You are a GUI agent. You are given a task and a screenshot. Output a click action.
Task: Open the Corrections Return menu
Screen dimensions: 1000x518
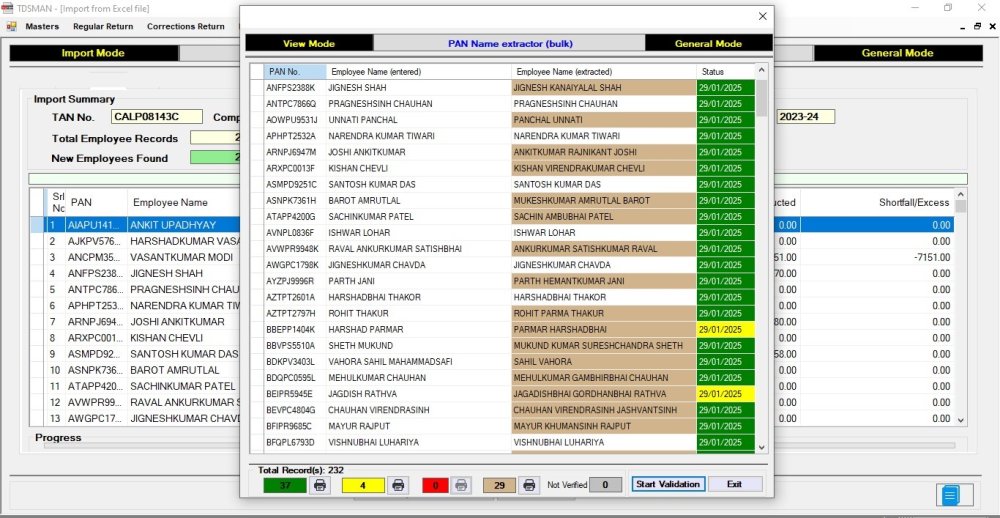coord(186,27)
